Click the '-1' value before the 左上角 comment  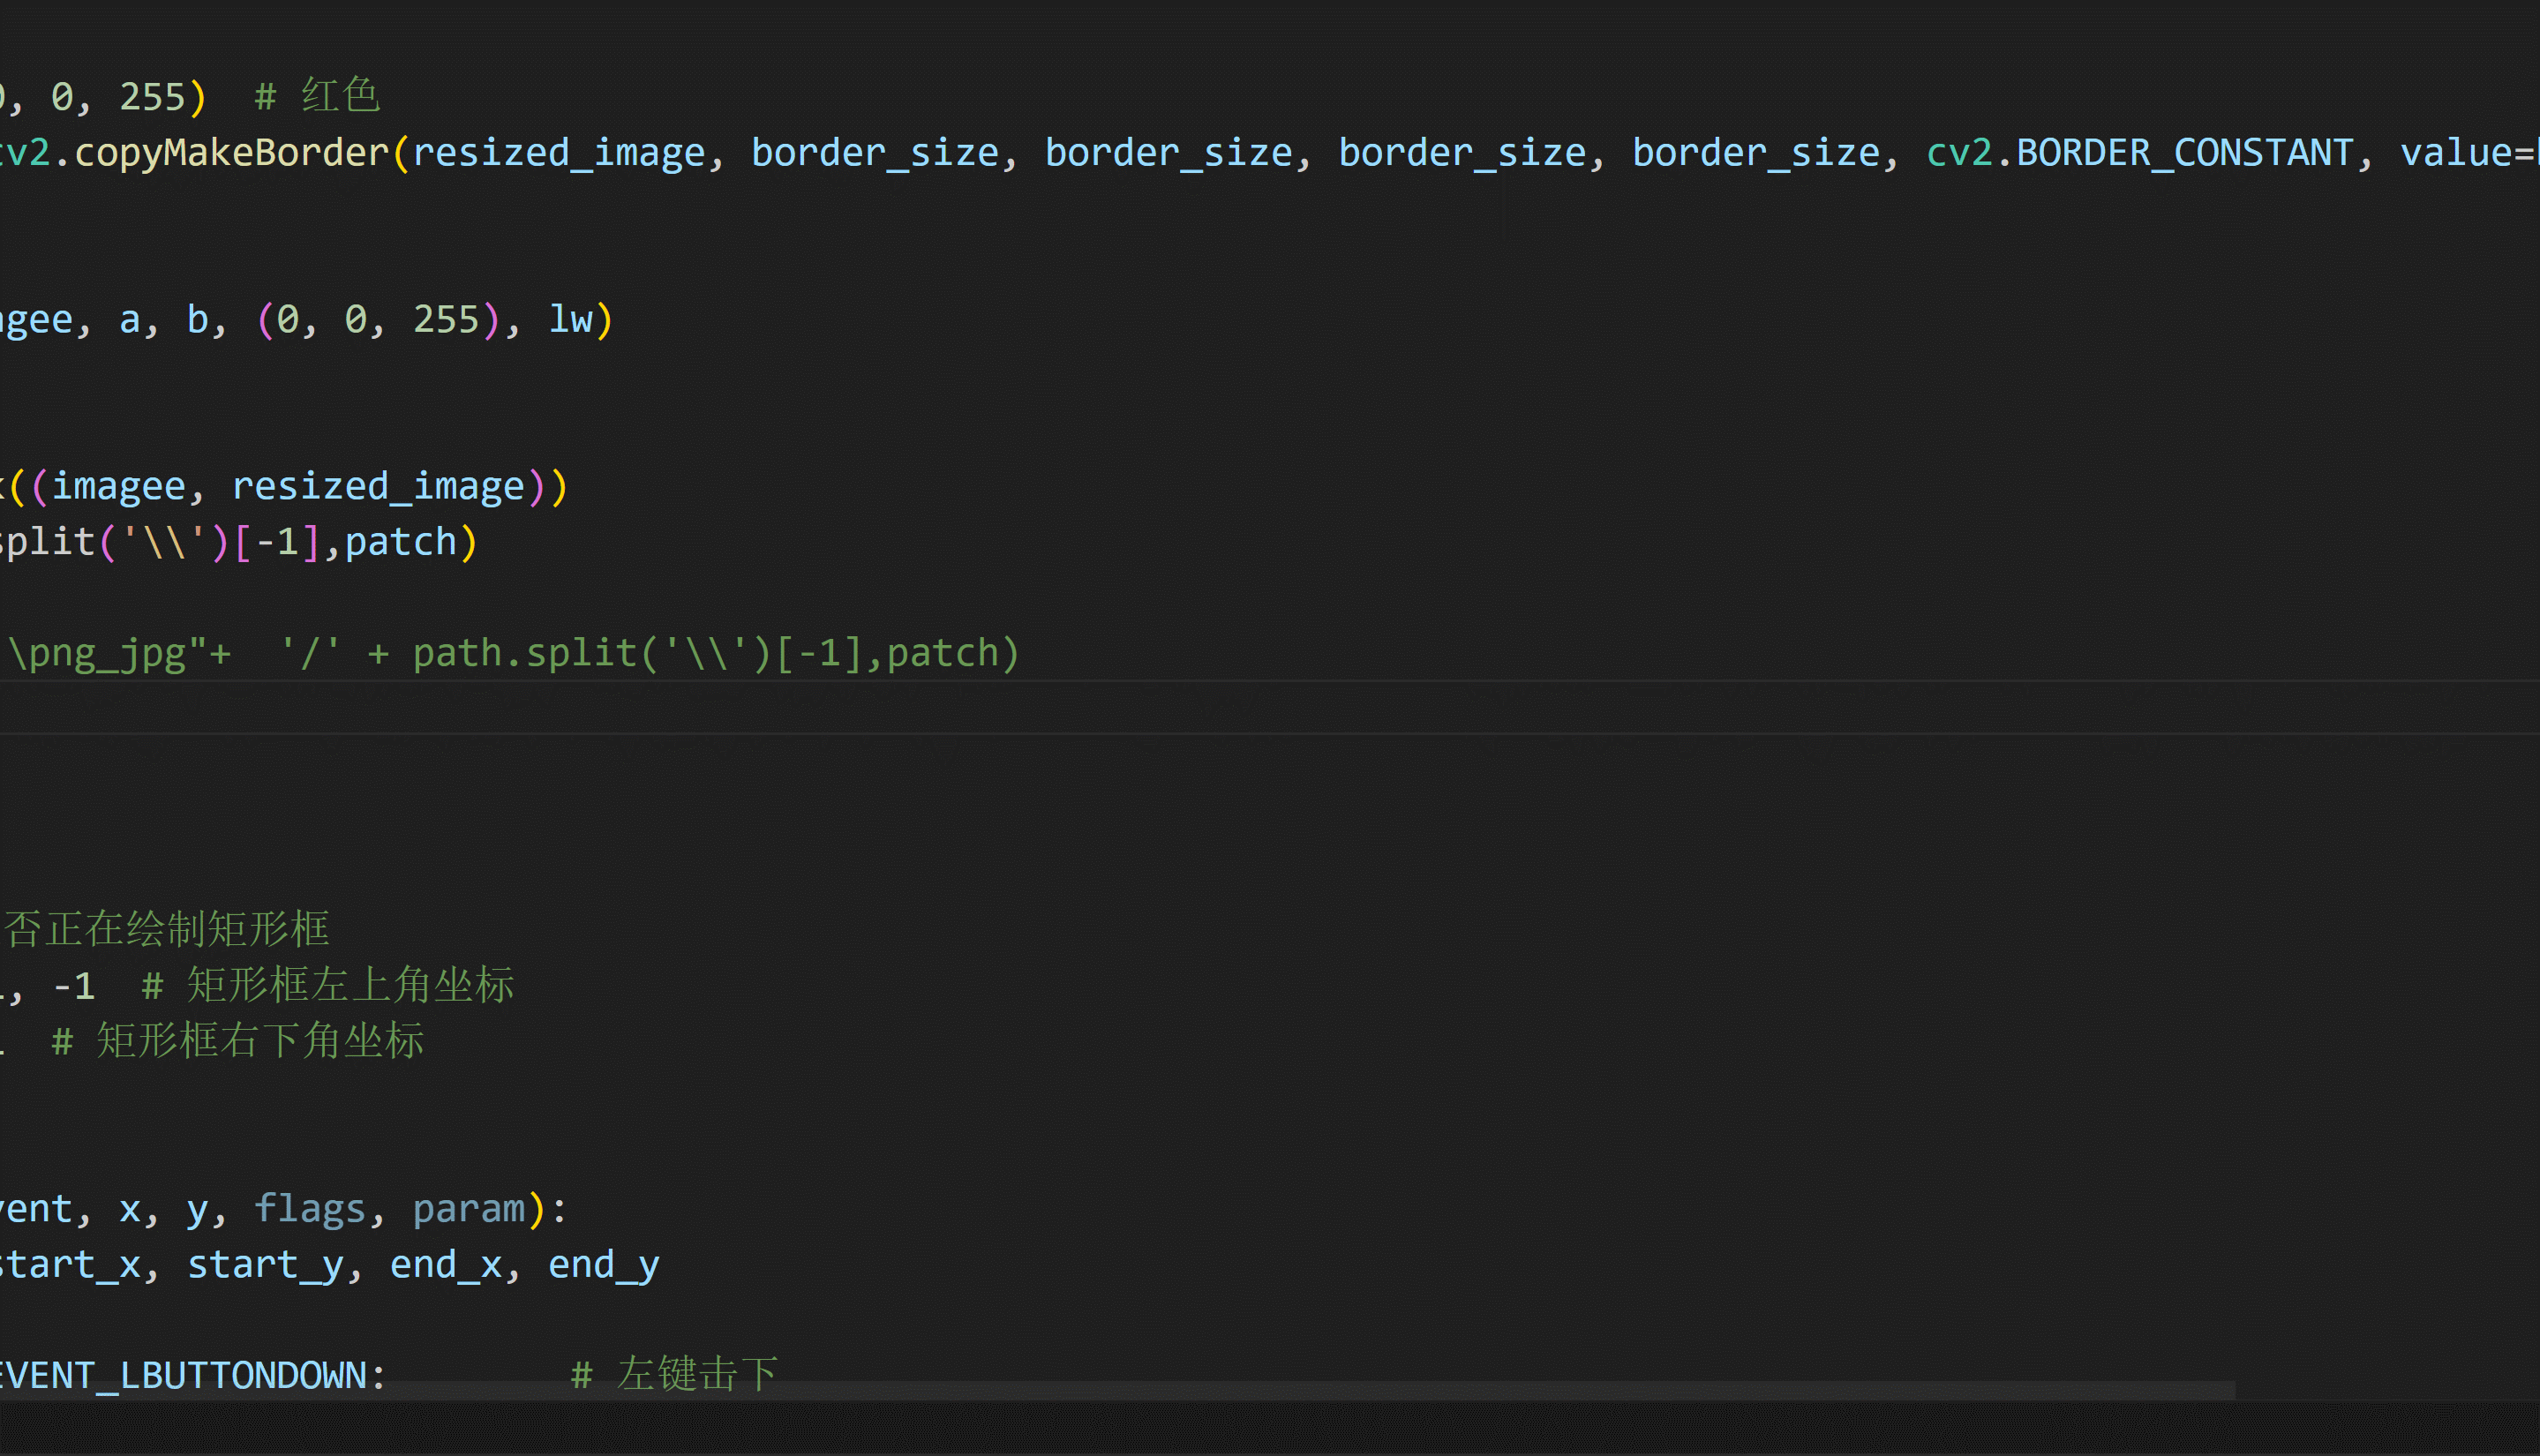tap(73, 986)
